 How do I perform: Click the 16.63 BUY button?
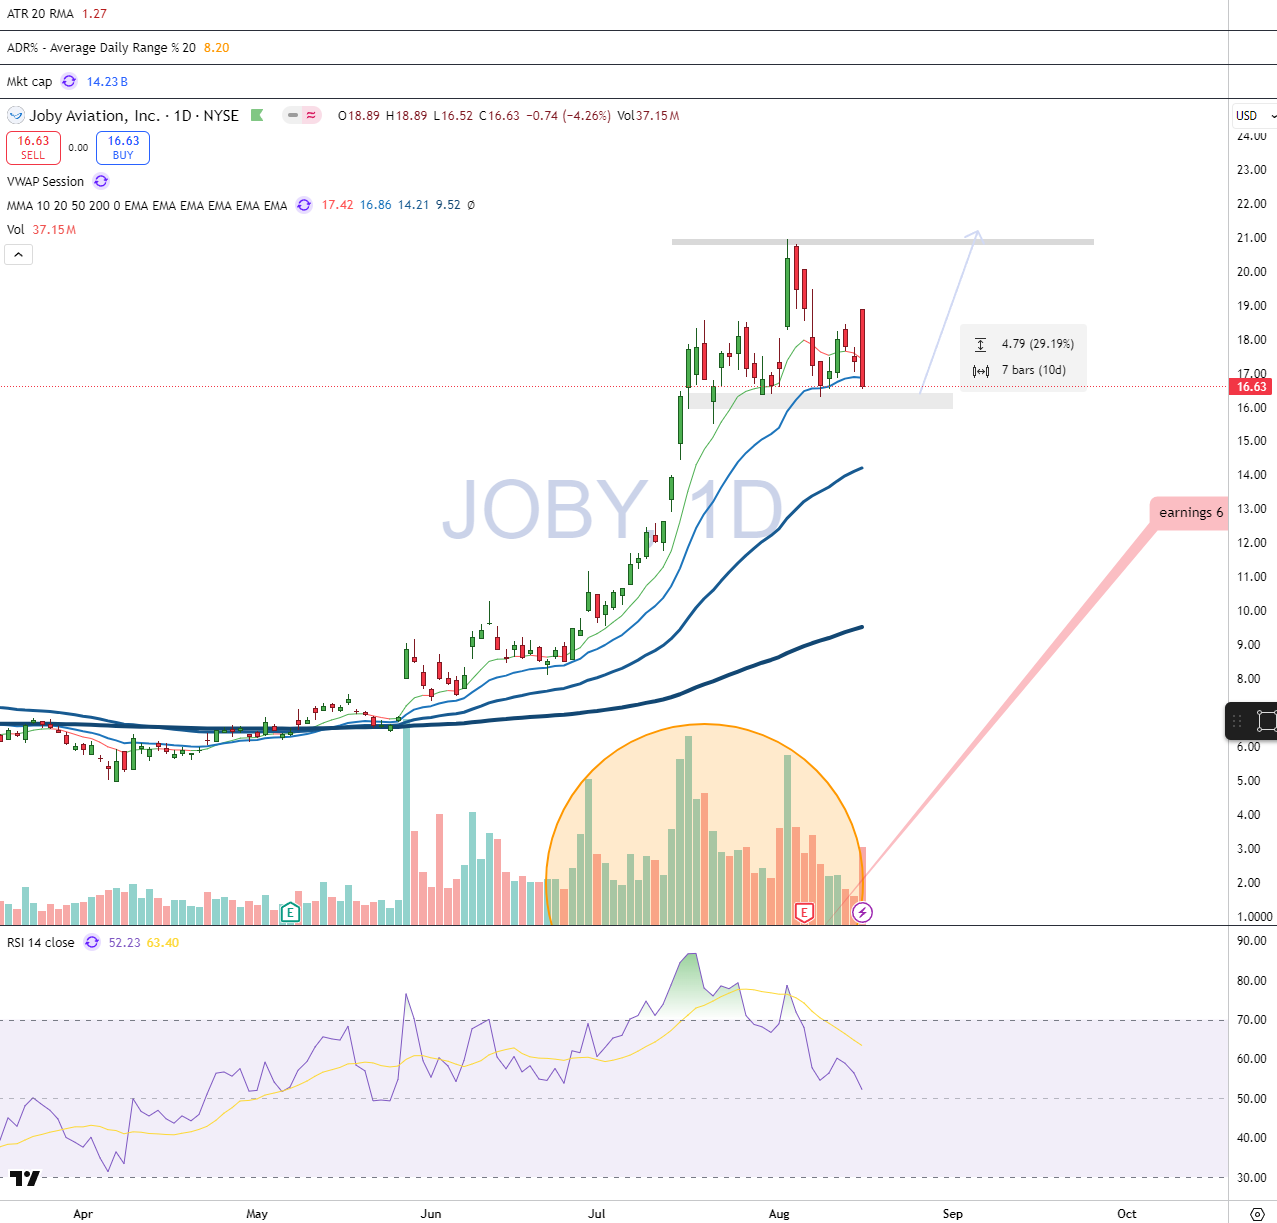click(123, 148)
